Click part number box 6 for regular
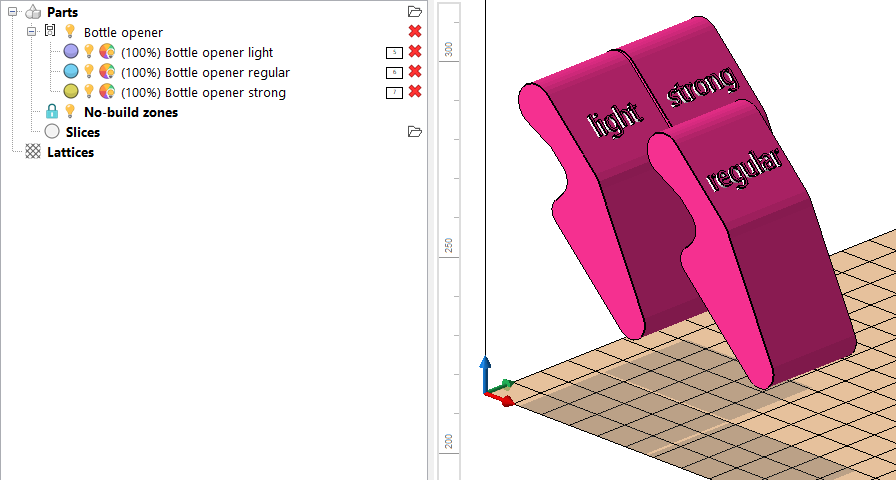Image resolution: width=896 pixels, height=480 pixels. [x=394, y=73]
